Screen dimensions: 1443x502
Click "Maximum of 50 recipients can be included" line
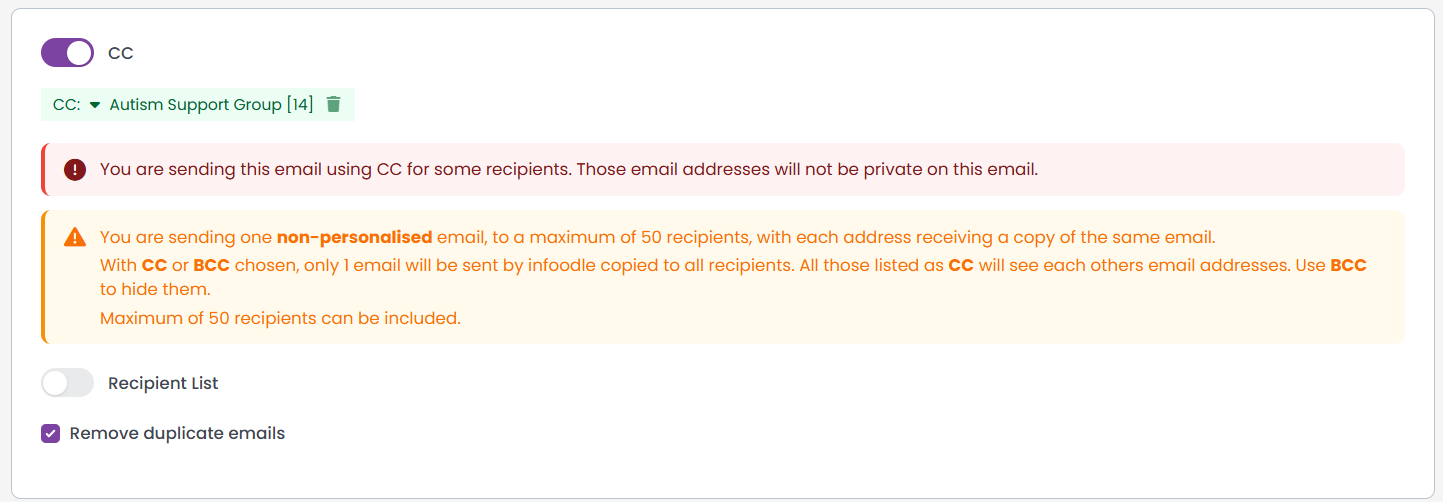pyautogui.click(x=280, y=319)
